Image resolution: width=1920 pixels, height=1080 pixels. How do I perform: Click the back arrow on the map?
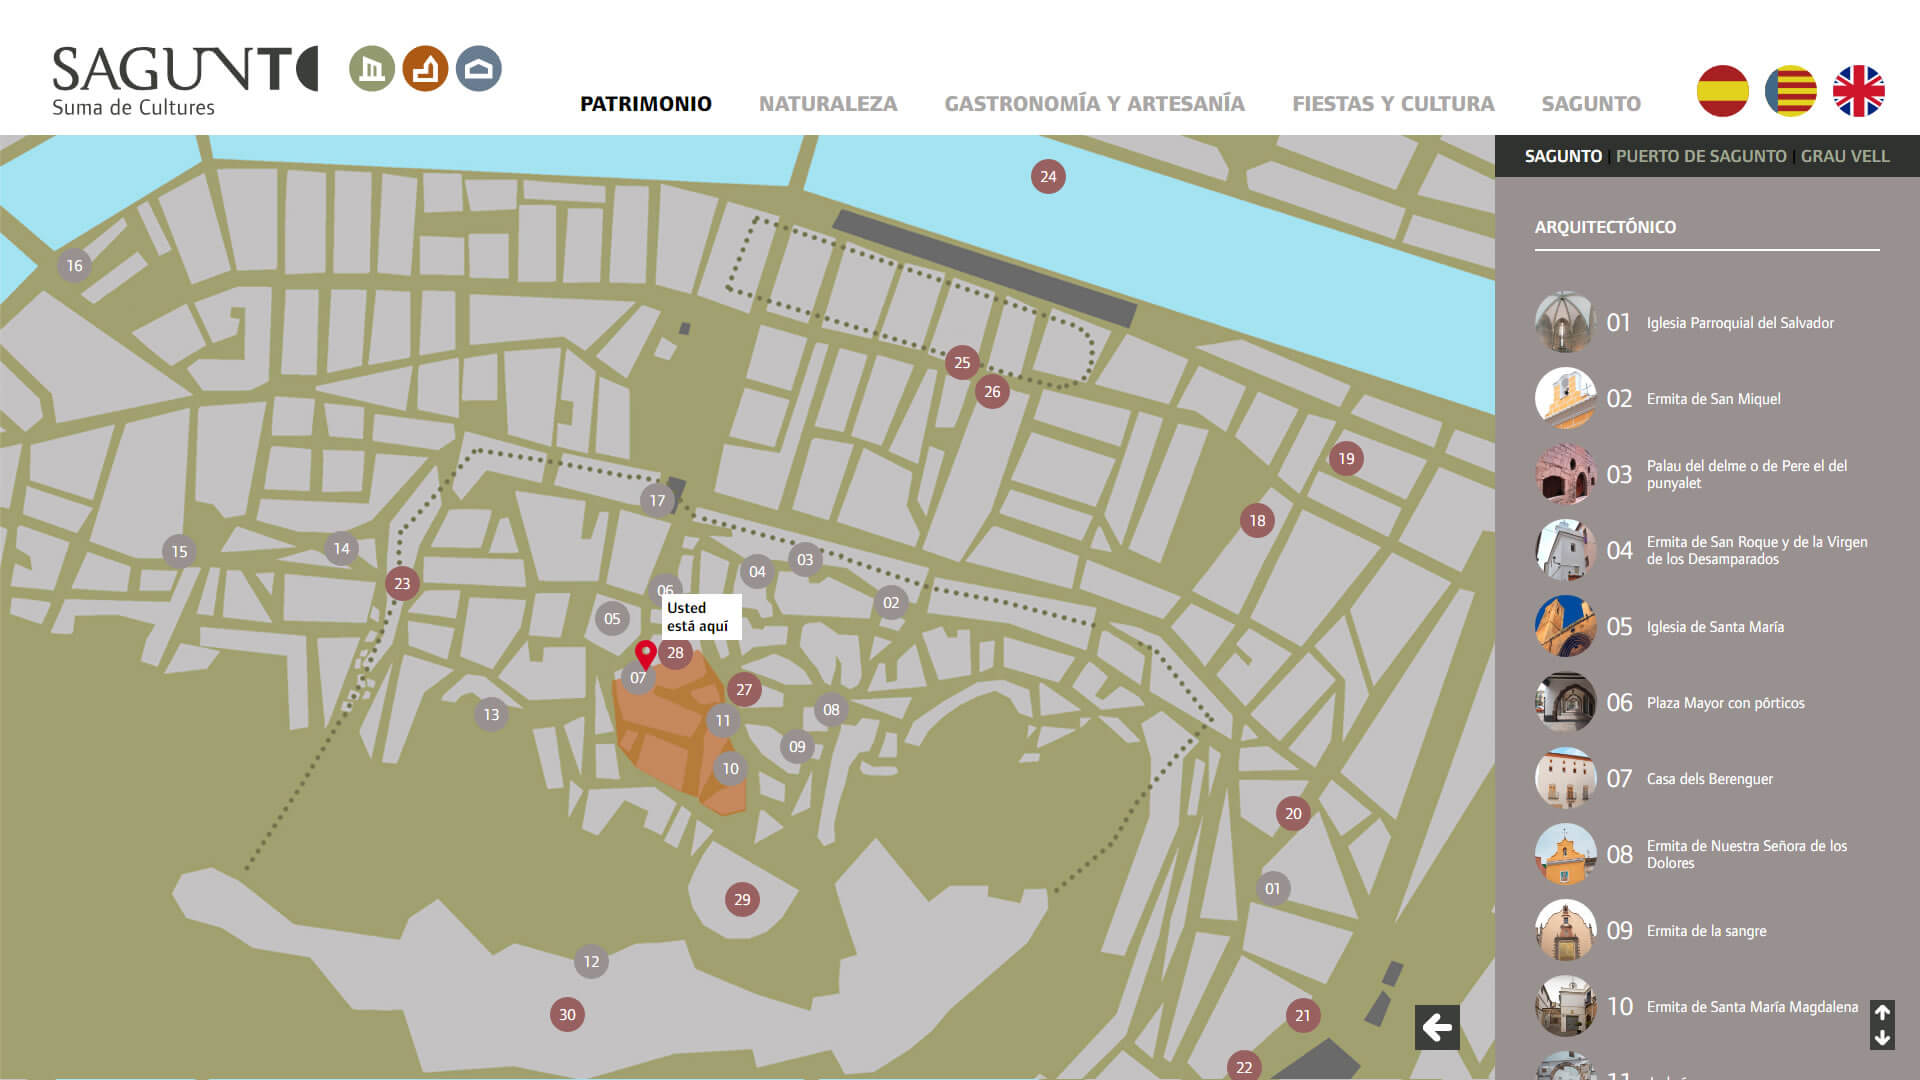1437,1027
